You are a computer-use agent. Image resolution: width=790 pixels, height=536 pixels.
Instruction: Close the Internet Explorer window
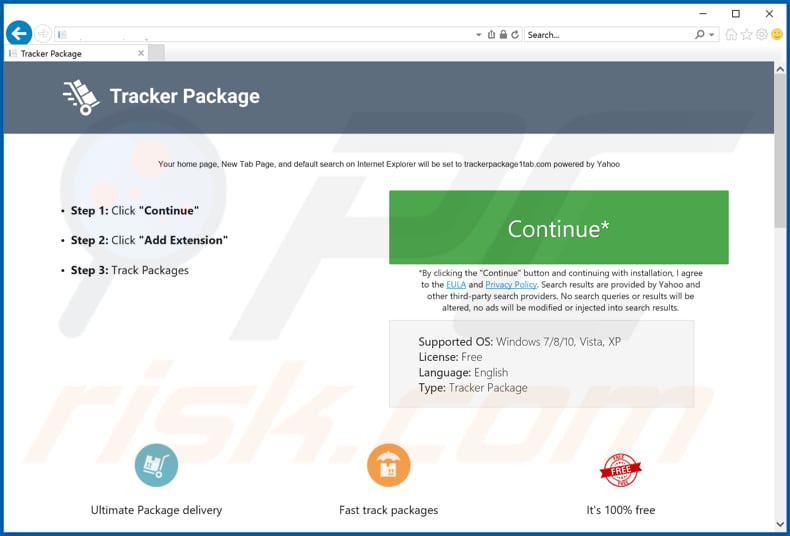pyautogui.click(x=769, y=14)
